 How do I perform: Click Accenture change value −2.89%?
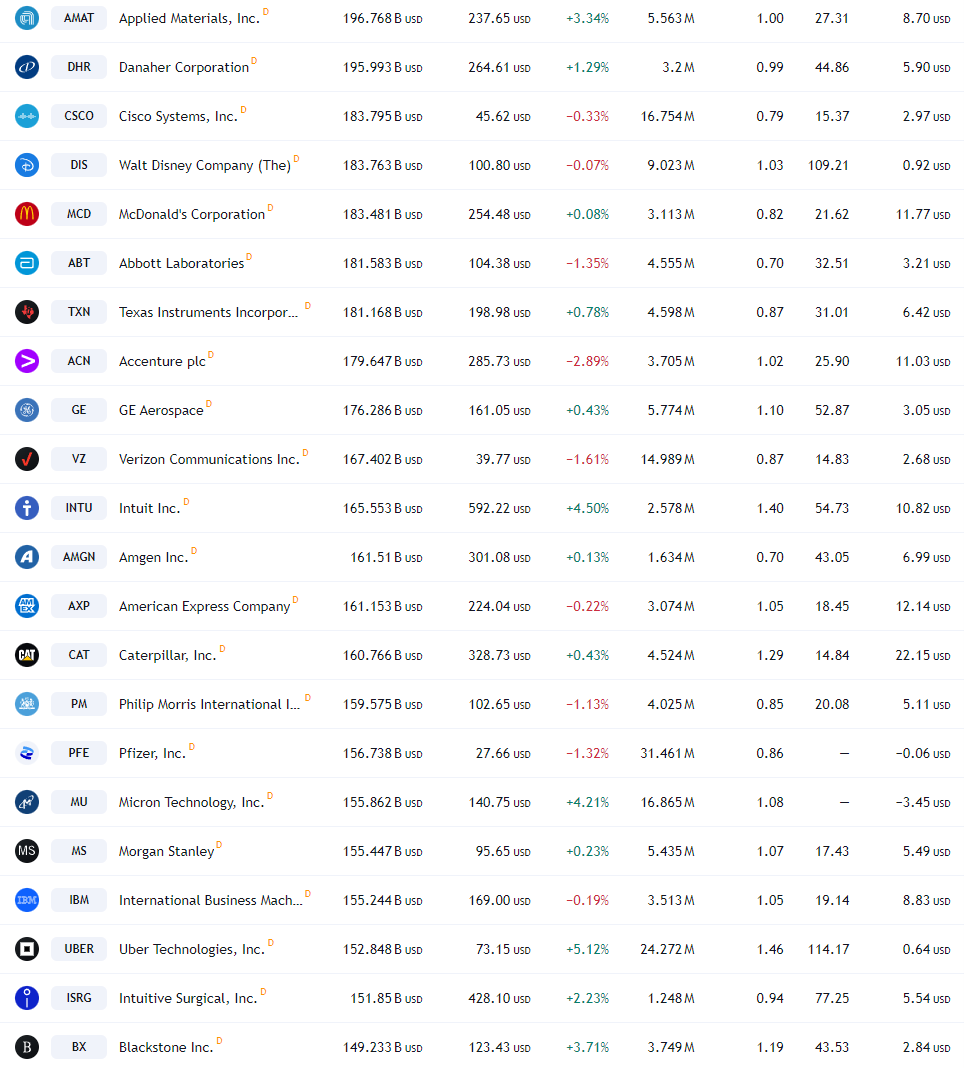pyautogui.click(x=587, y=362)
